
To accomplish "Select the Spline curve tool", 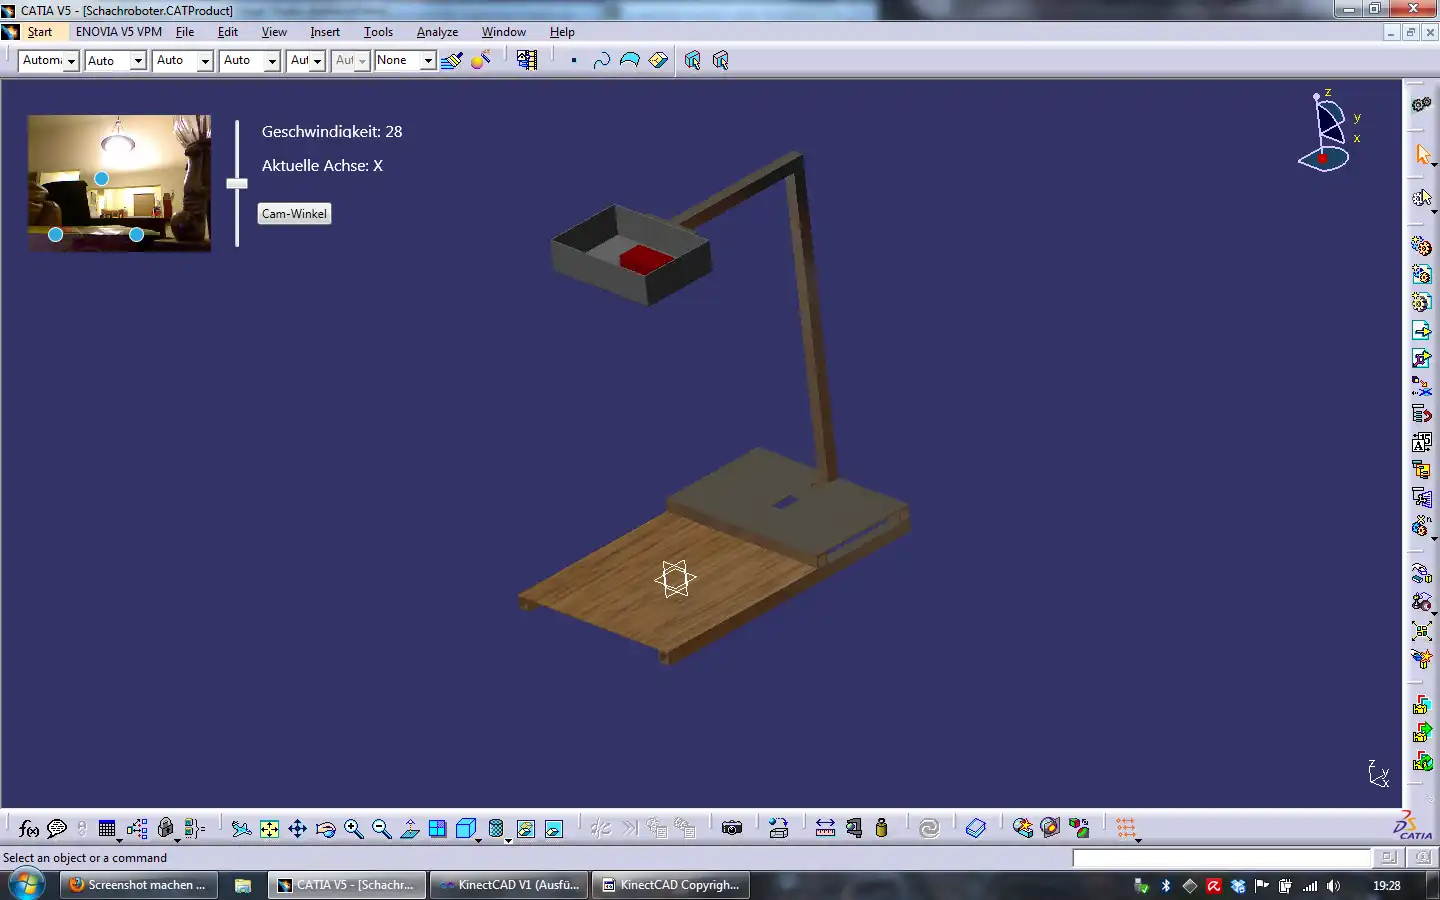I will point(601,60).
